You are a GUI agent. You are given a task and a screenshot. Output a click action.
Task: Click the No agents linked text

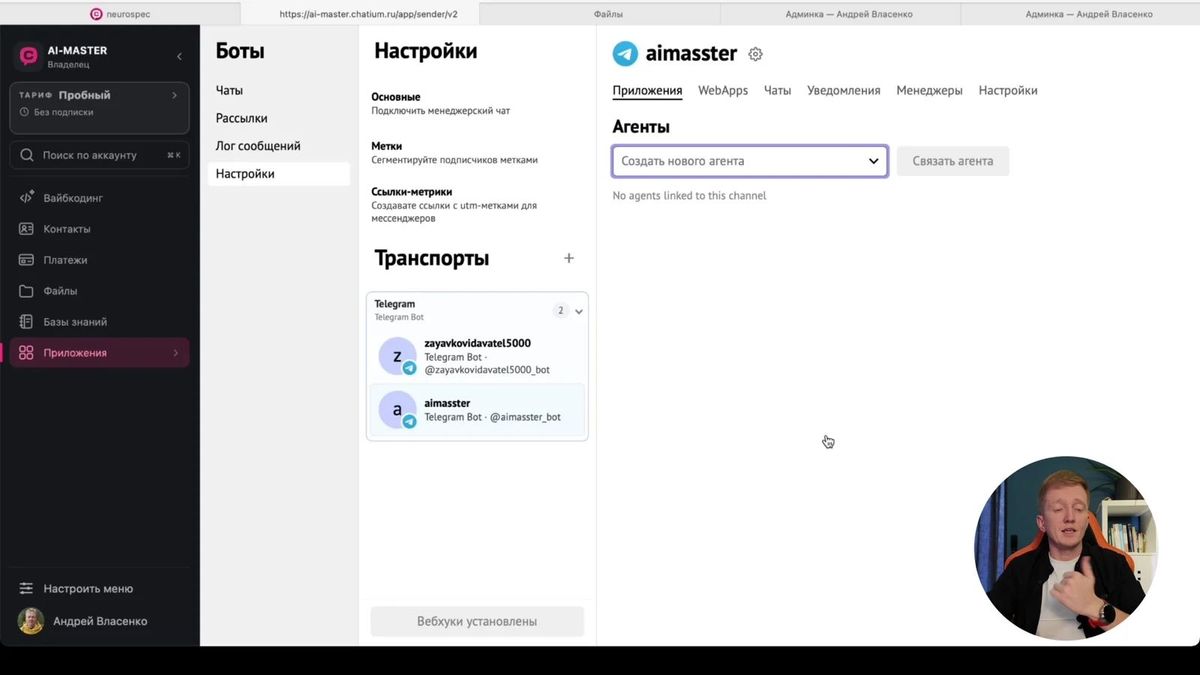689,196
